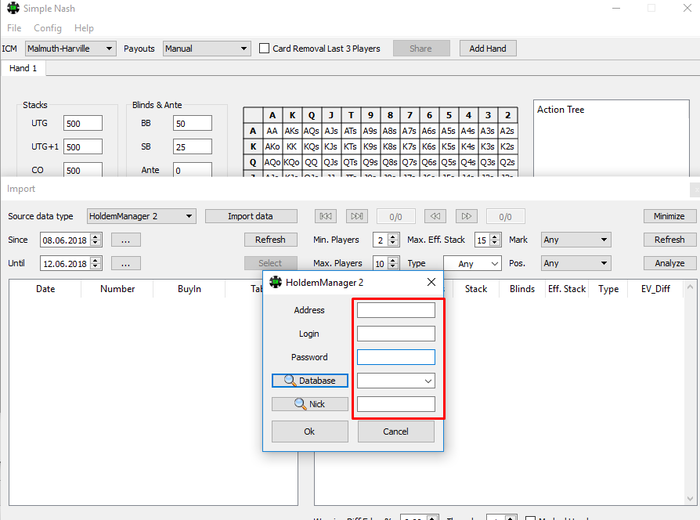Open the ICM Malmuth-Harville dropdown

pyautogui.click(x=71, y=48)
